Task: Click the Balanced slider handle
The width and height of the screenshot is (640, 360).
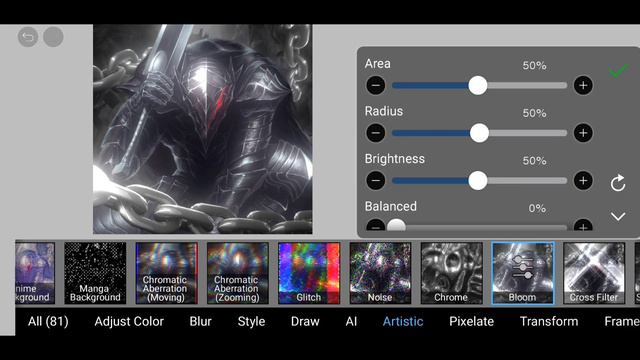Action: tap(396, 225)
